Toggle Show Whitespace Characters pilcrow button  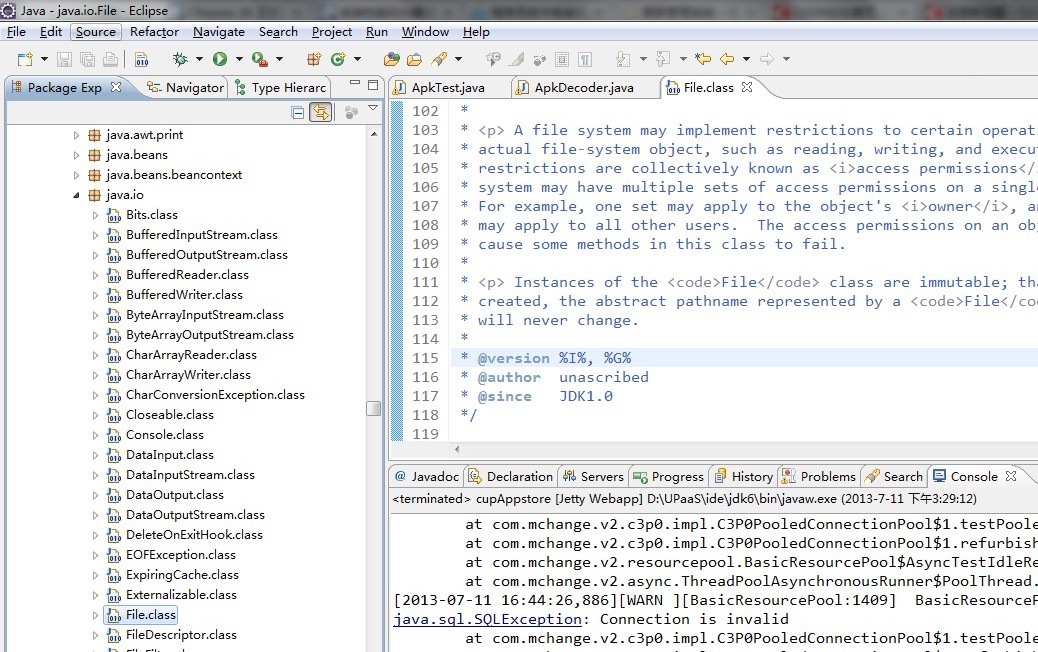click(585, 59)
